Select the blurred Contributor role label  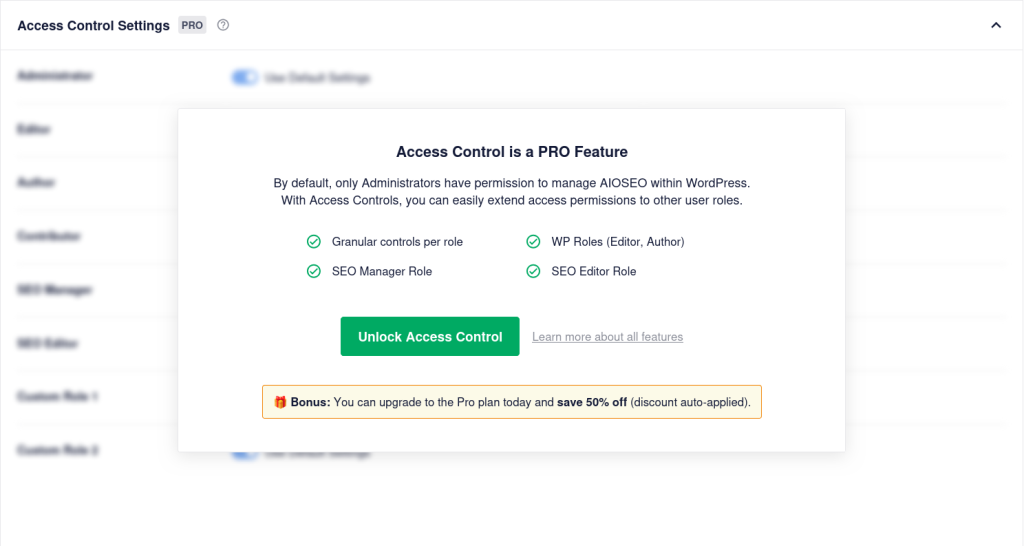pos(49,236)
